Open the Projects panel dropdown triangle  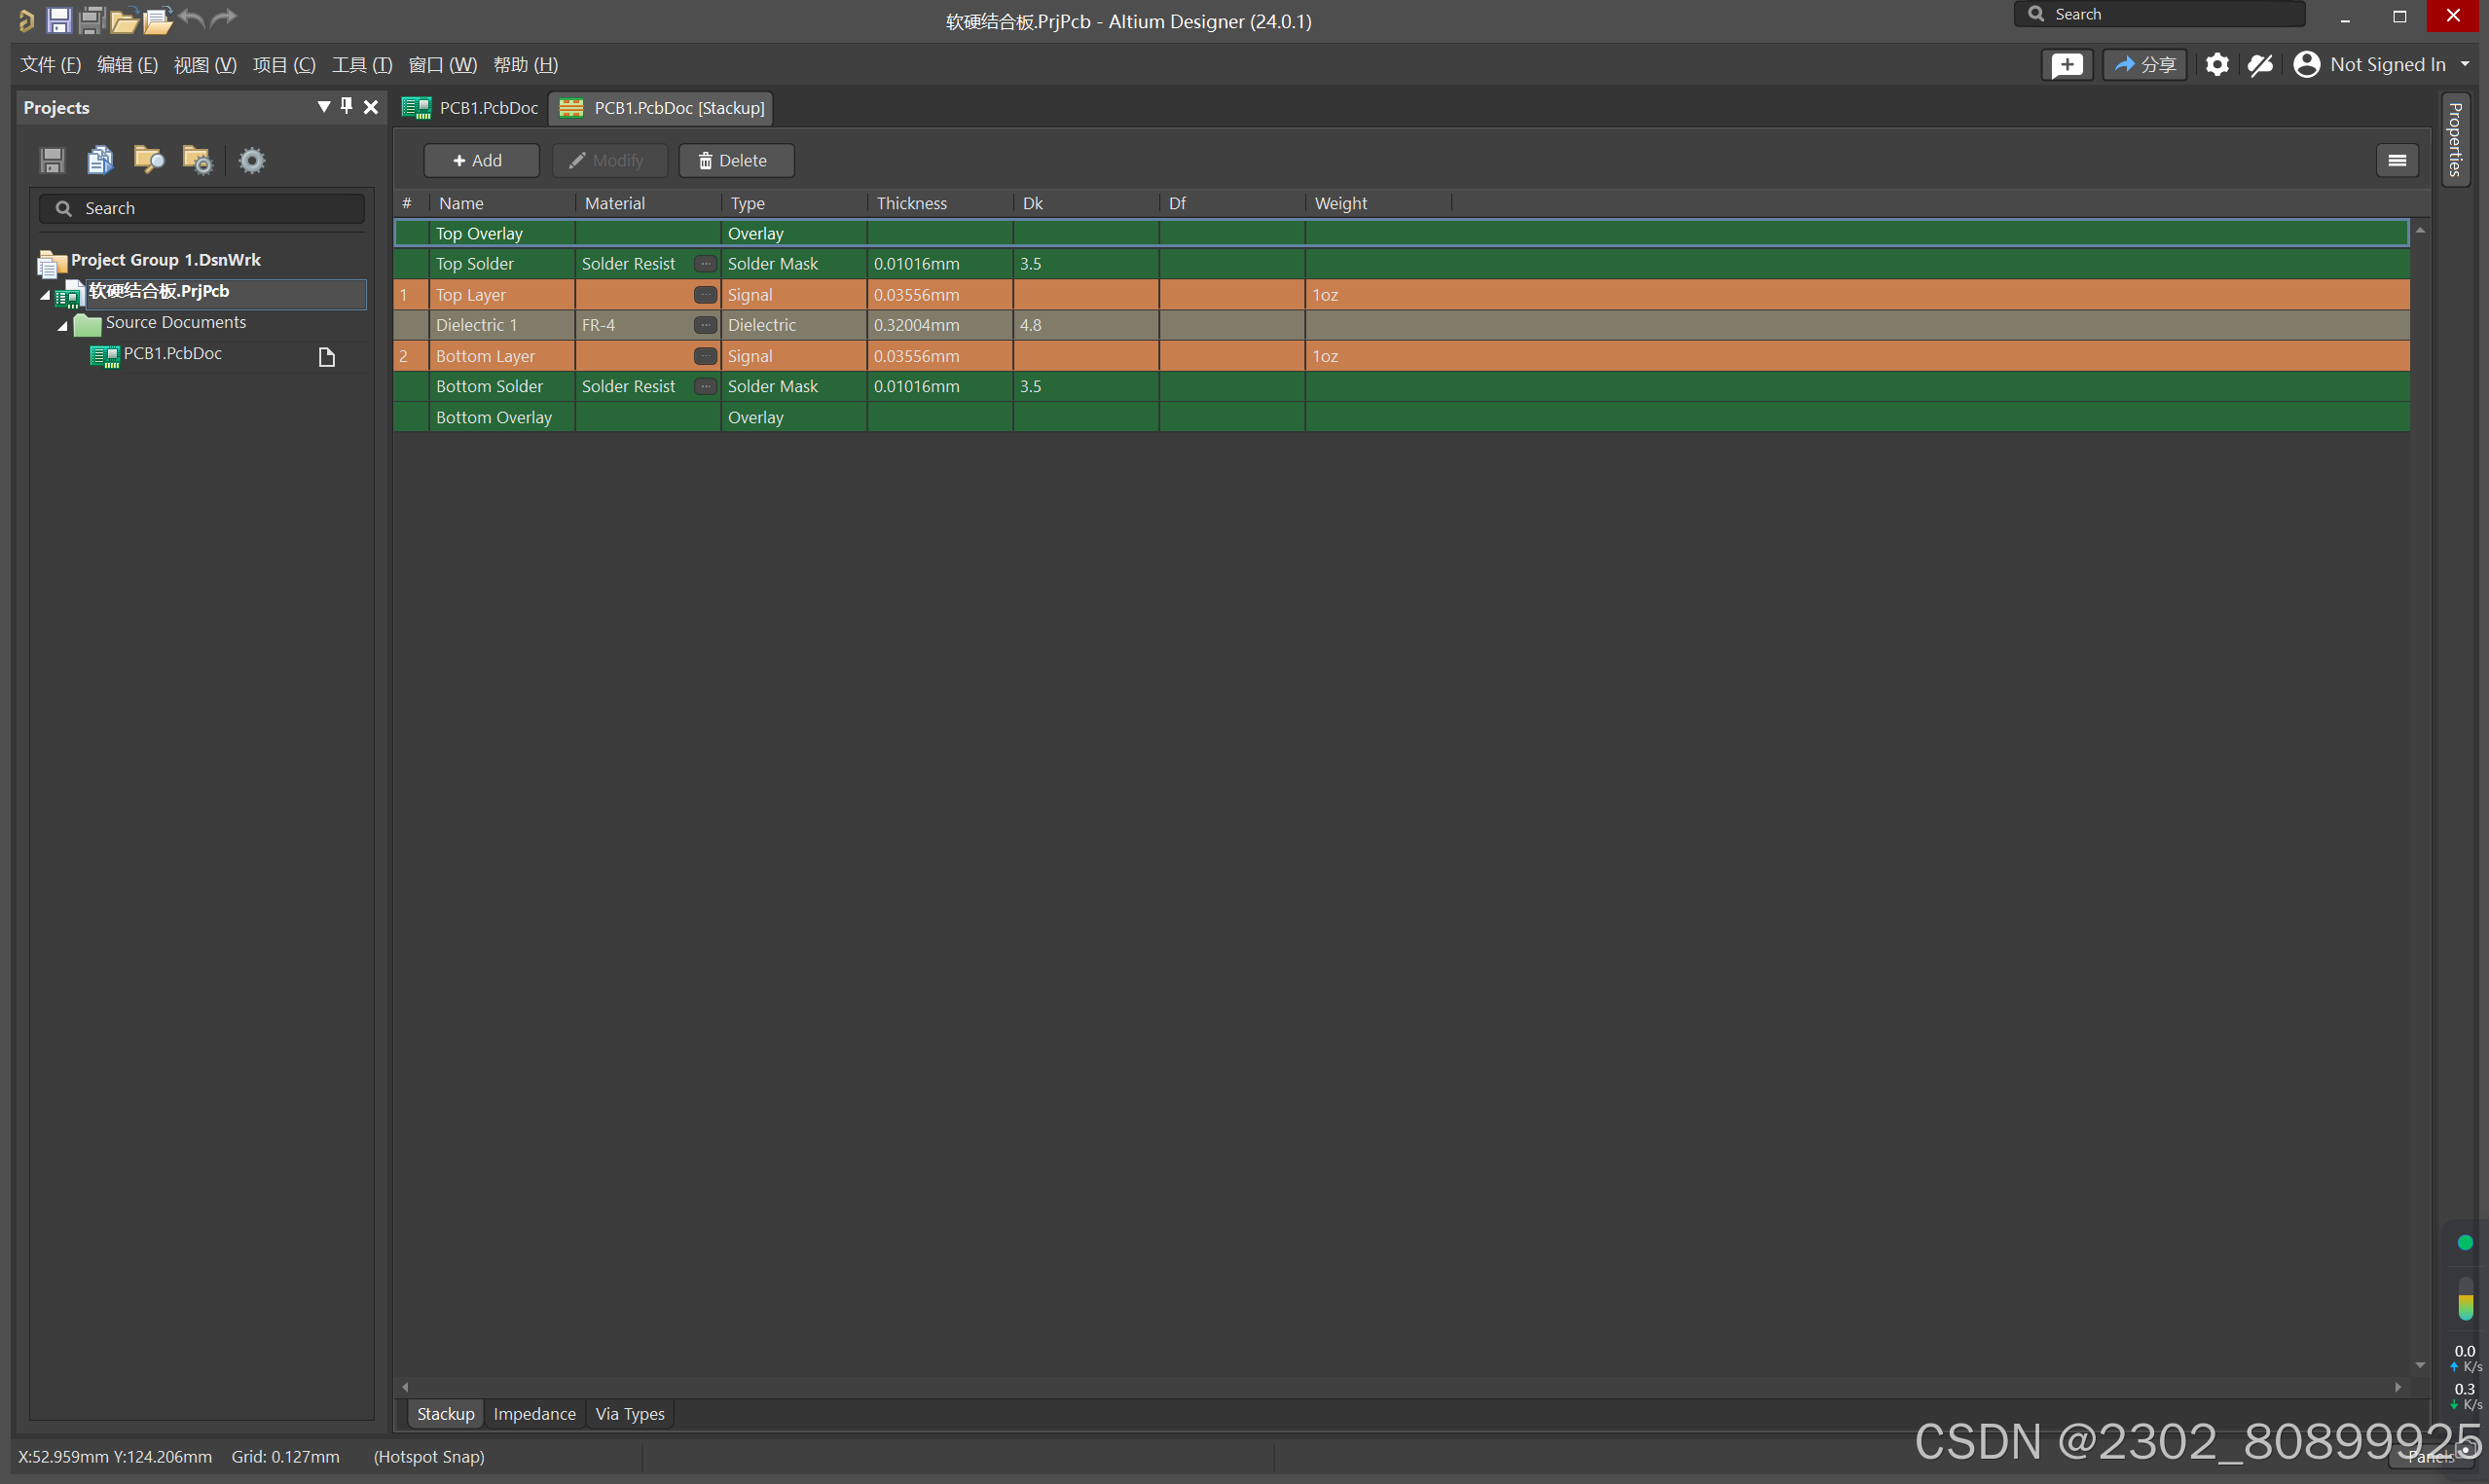[324, 106]
